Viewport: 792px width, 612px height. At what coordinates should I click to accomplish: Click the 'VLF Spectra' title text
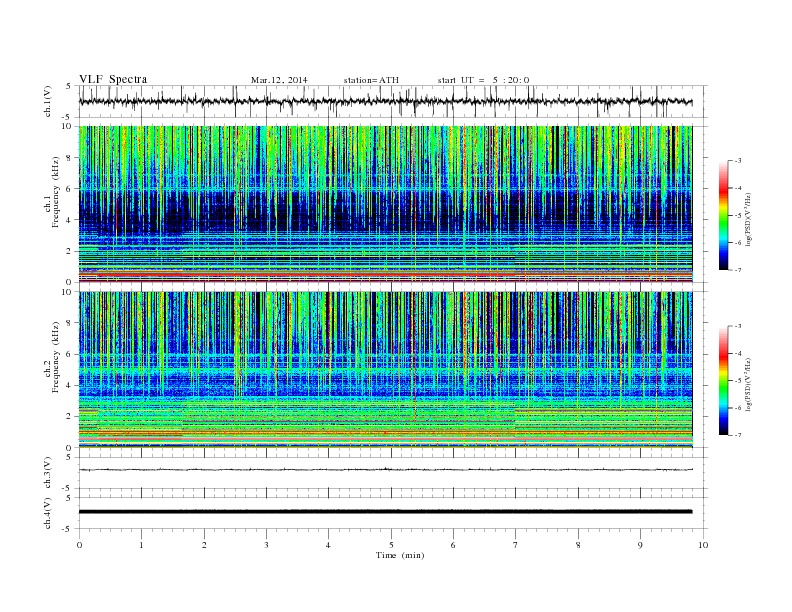click(x=113, y=79)
